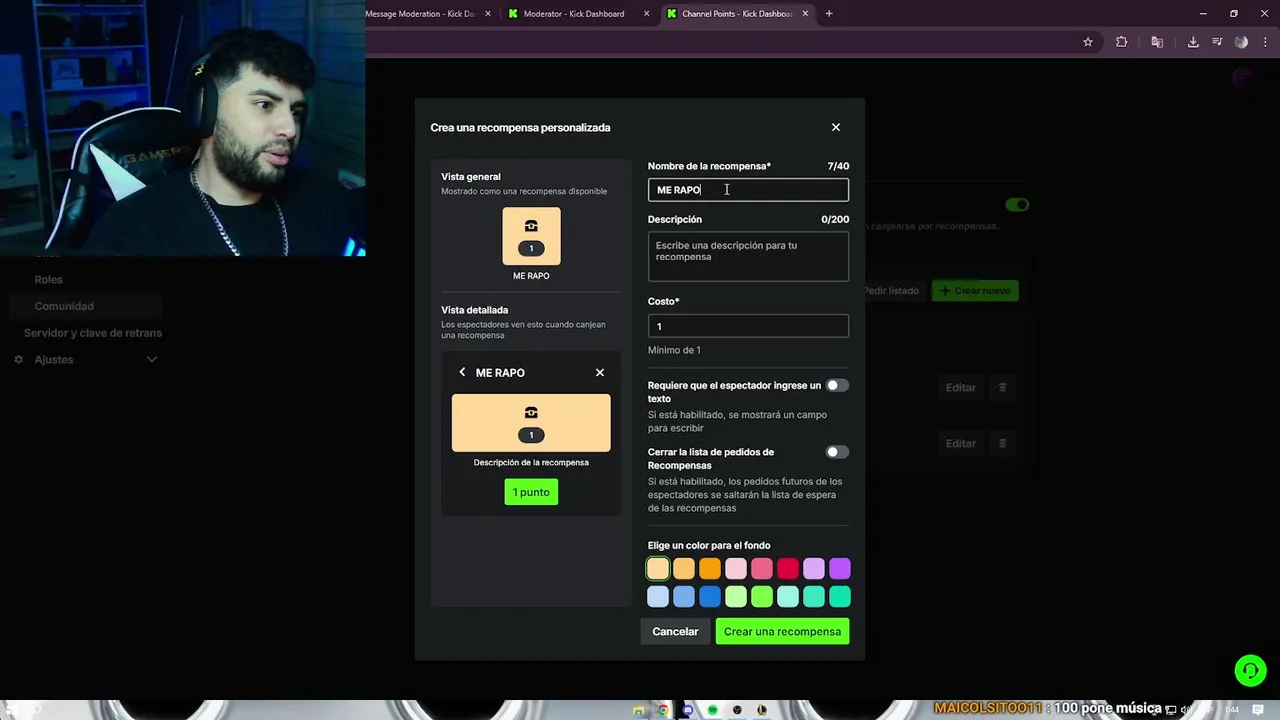Click Crear una recompensa button
The image size is (1280, 720).
[x=782, y=632]
